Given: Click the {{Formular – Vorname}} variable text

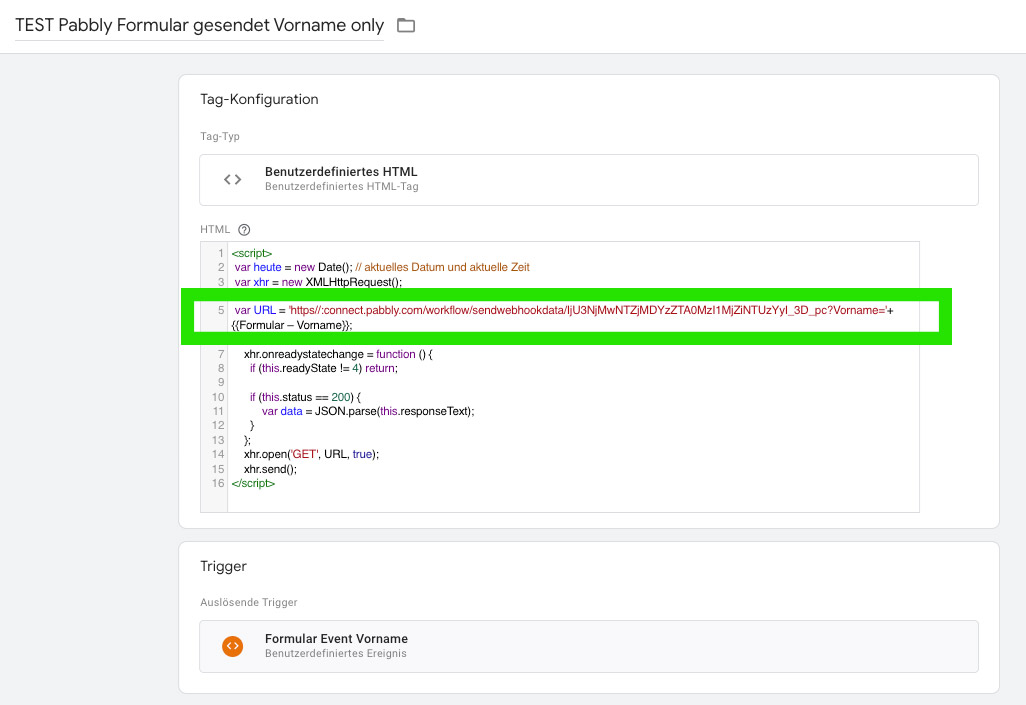Looking at the screenshot, I should 292,325.
